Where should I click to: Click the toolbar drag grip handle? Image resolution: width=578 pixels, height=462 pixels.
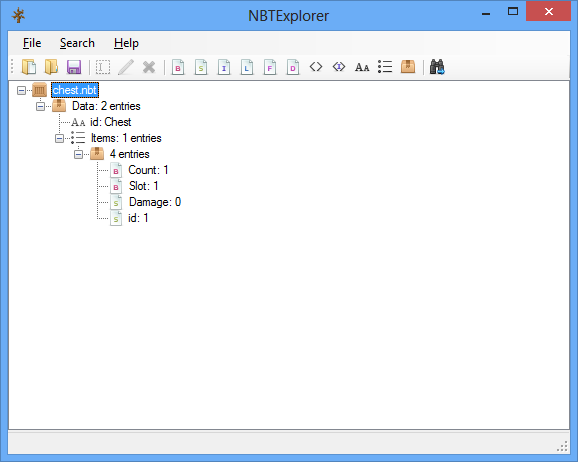[12, 67]
